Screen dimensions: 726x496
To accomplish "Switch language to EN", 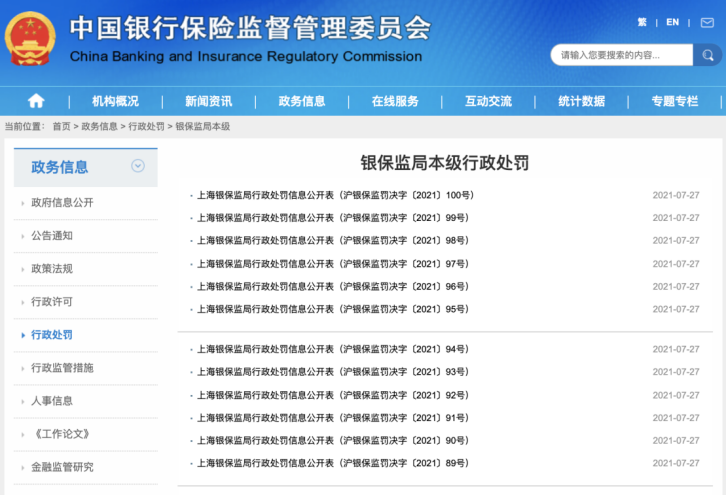I will tap(672, 22).
